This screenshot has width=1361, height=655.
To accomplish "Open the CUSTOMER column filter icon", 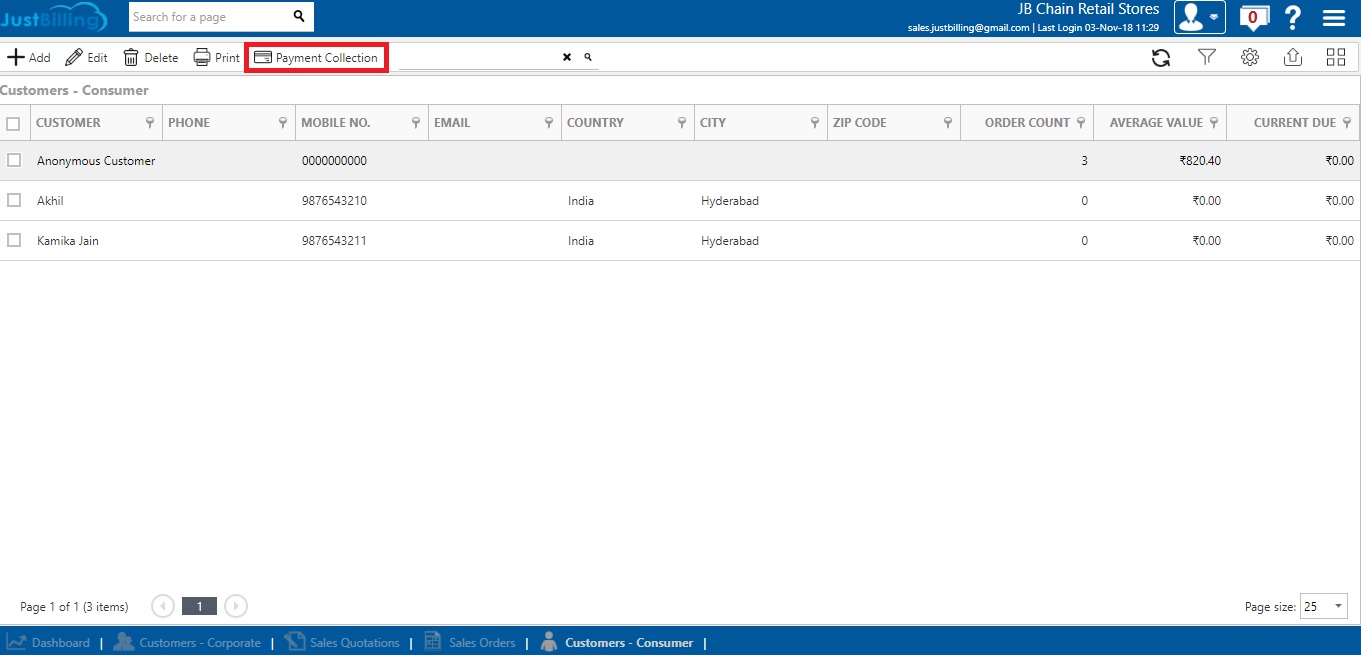I will click(x=150, y=123).
